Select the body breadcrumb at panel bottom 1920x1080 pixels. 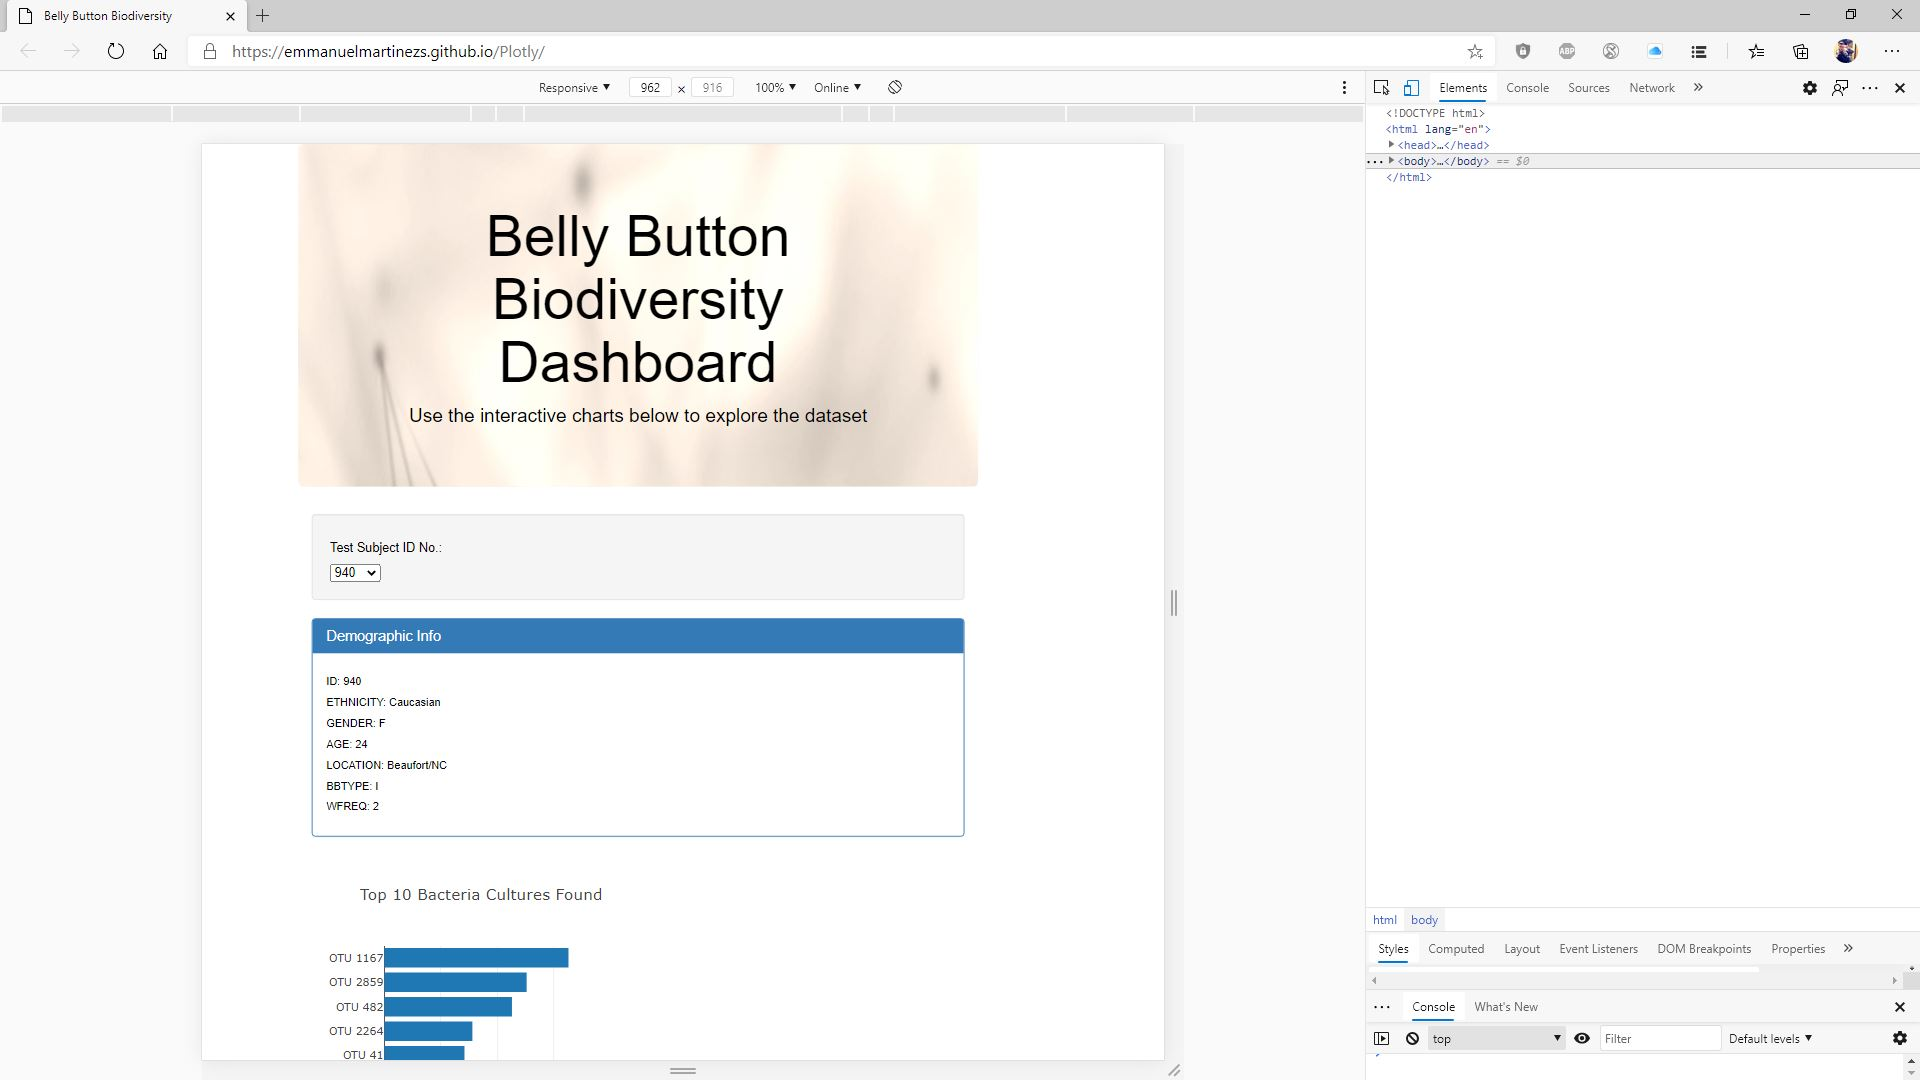point(1424,919)
